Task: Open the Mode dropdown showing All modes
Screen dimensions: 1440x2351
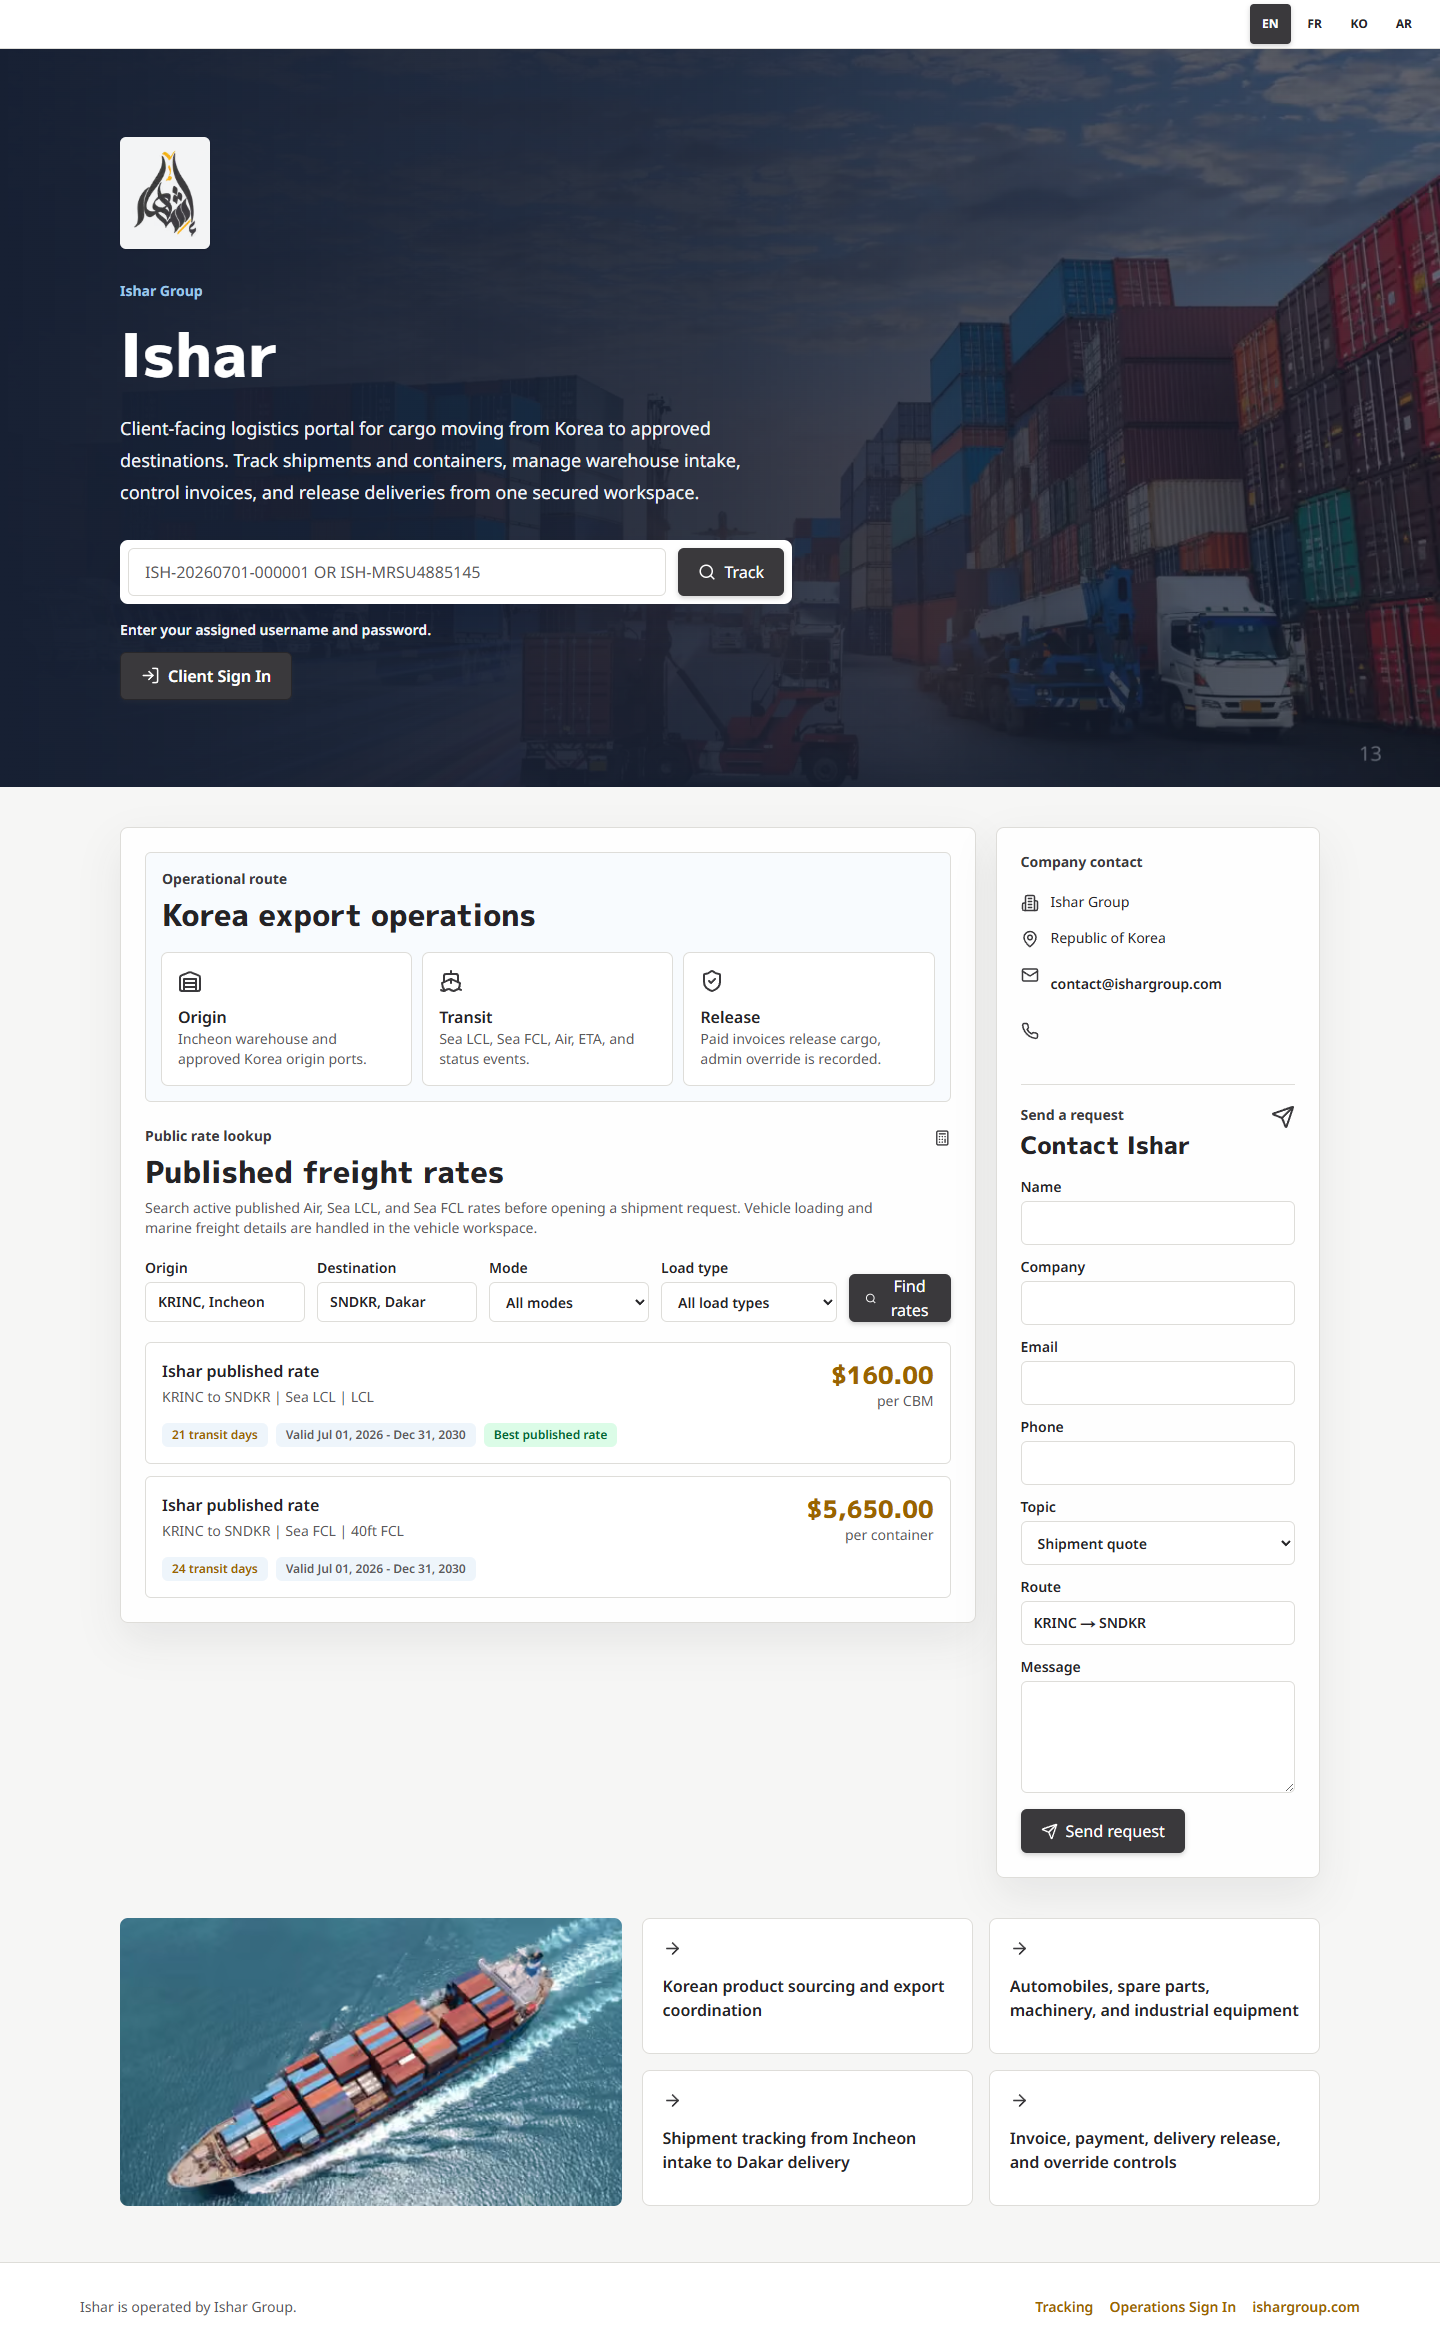Action: click(x=569, y=1302)
